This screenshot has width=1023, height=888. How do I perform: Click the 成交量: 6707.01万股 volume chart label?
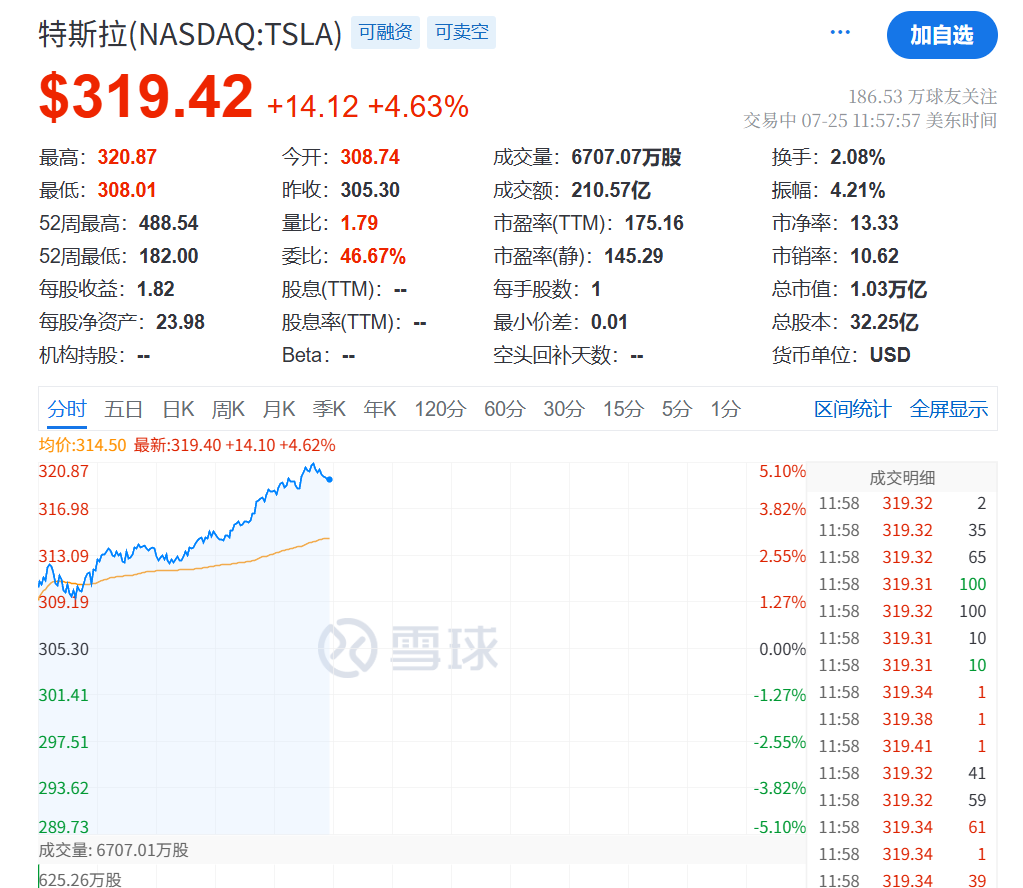tap(114, 850)
